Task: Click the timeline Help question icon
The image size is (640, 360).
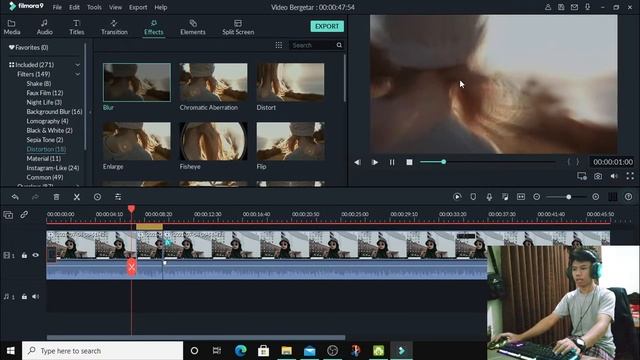Action: click(629, 197)
